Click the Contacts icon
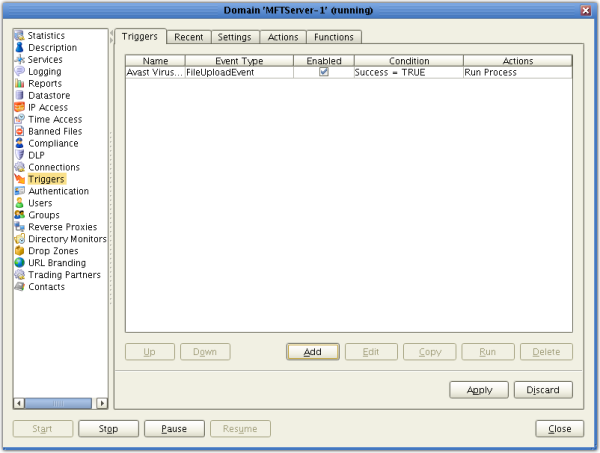The width and height of the screenshot is (600, 453). (x=19, y=287)
